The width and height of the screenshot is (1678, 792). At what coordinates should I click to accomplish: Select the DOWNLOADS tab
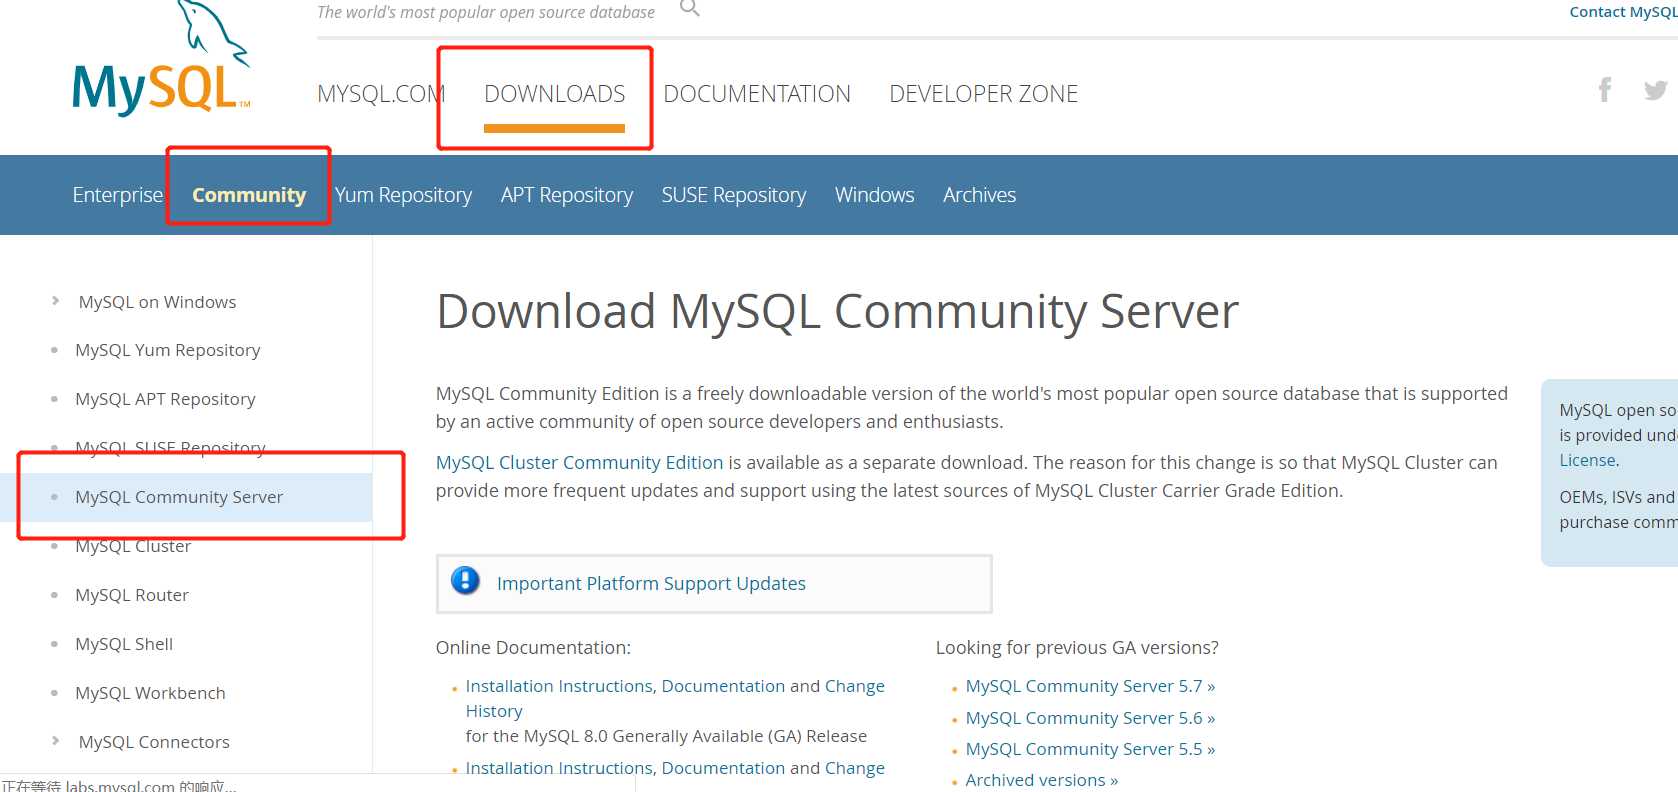pyautogui.click(x=554, y=94)
